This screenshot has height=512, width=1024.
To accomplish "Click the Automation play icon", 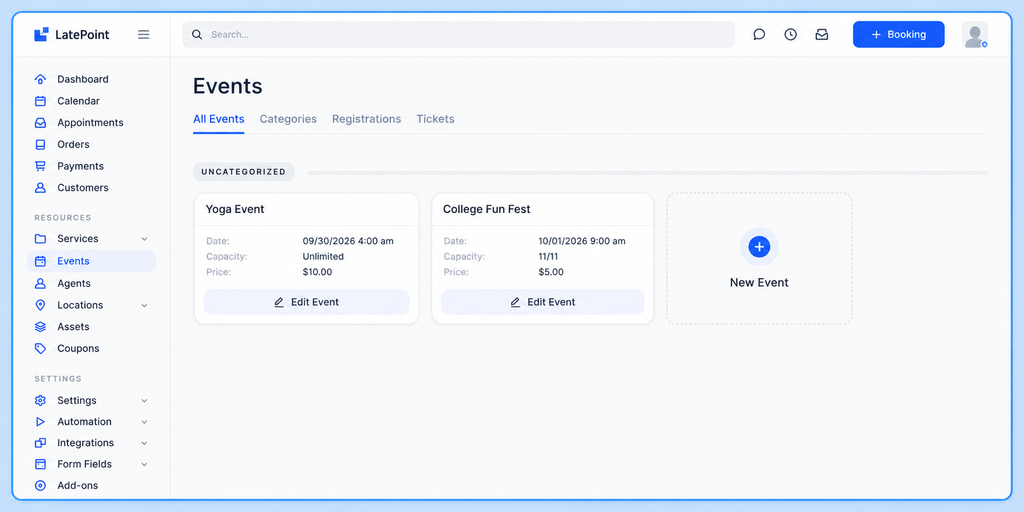I will pos(40,422).
